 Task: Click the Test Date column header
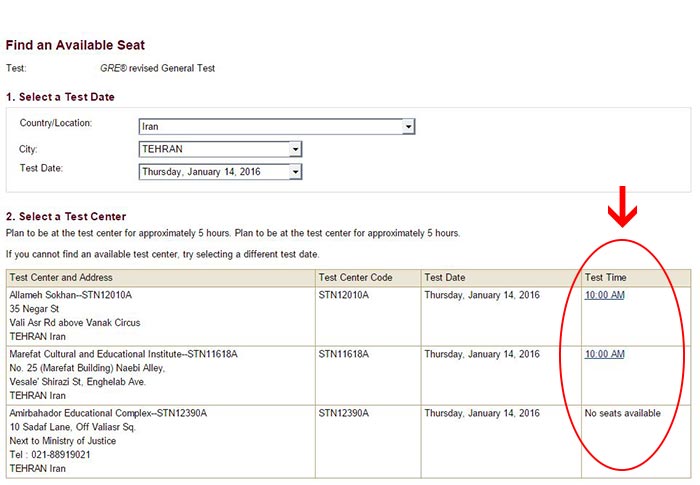[x=446, y=277]
